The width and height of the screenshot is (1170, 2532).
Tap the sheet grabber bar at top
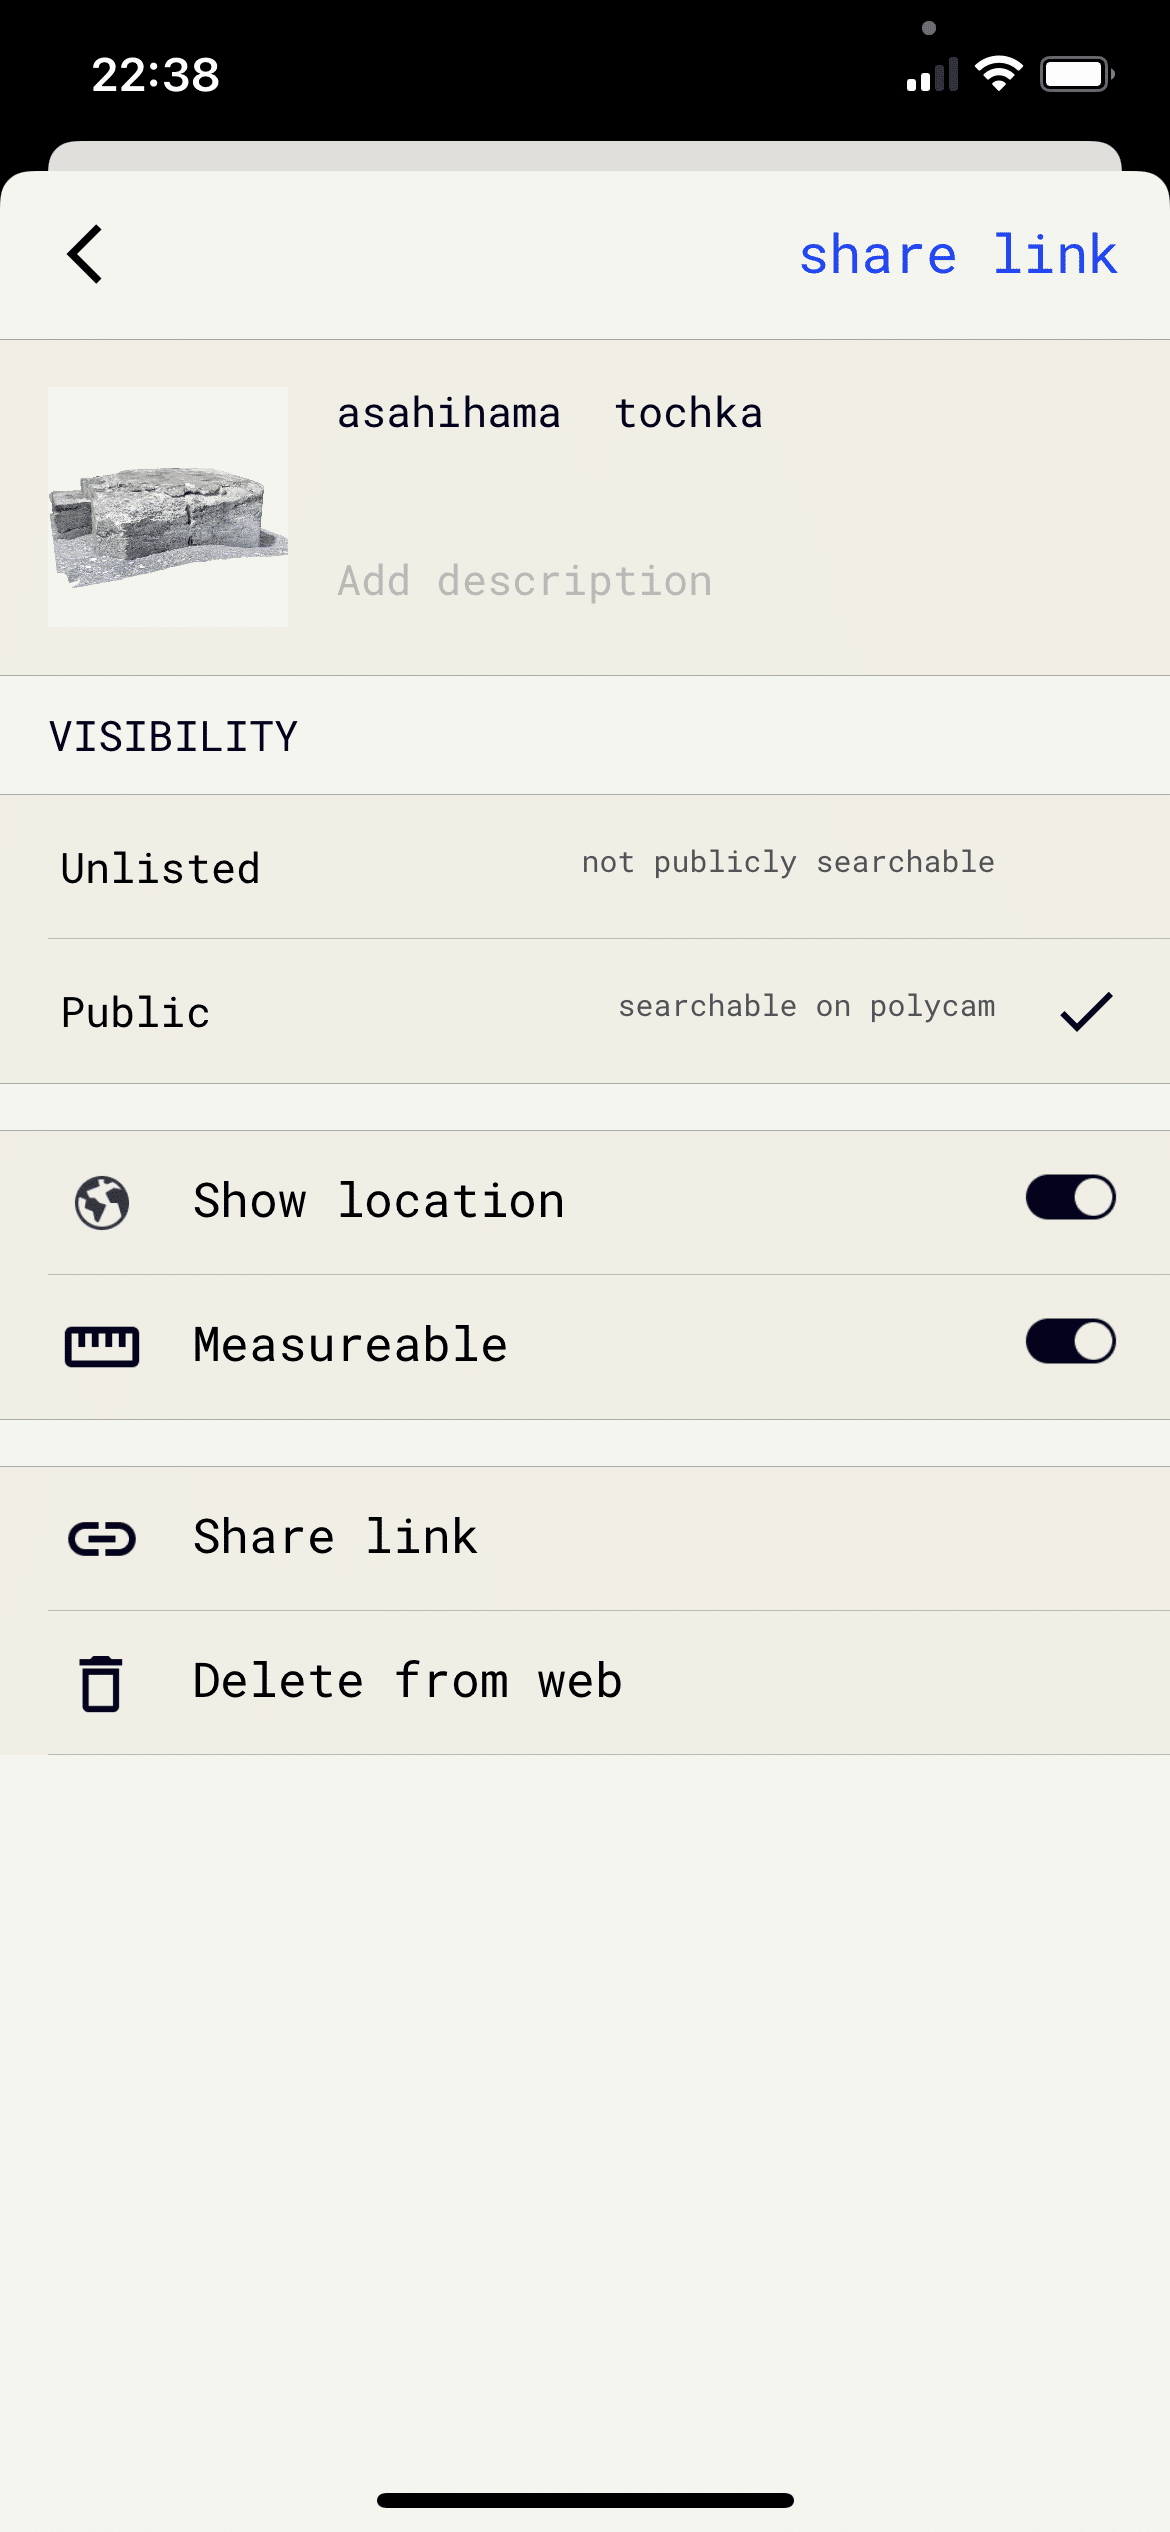pos(585,156)
